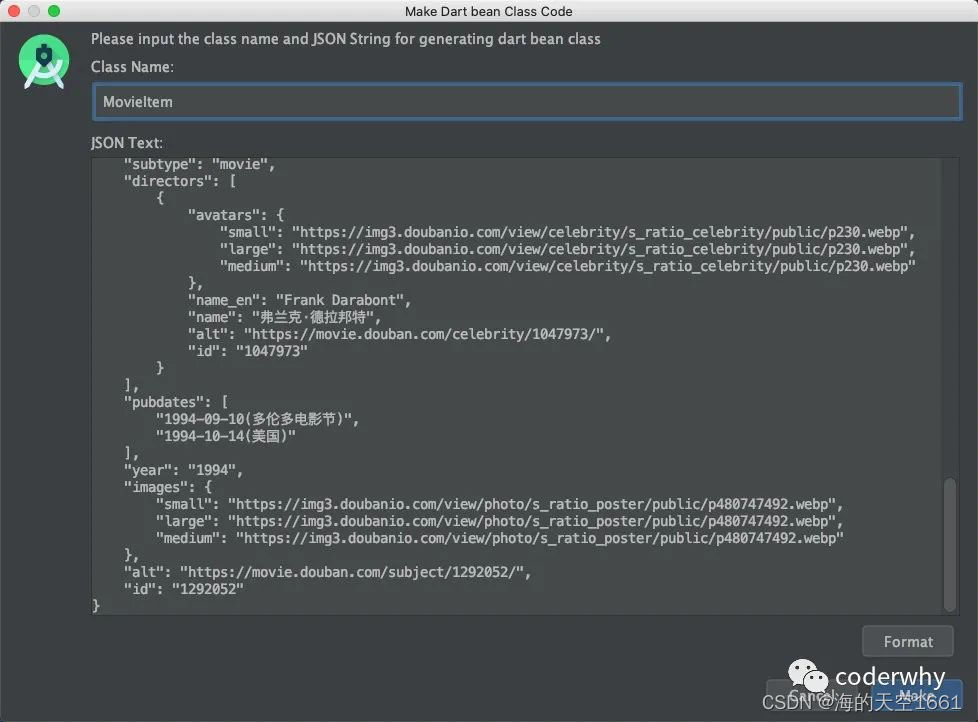
Task: Click the JSON Text label
Action: 127,143
